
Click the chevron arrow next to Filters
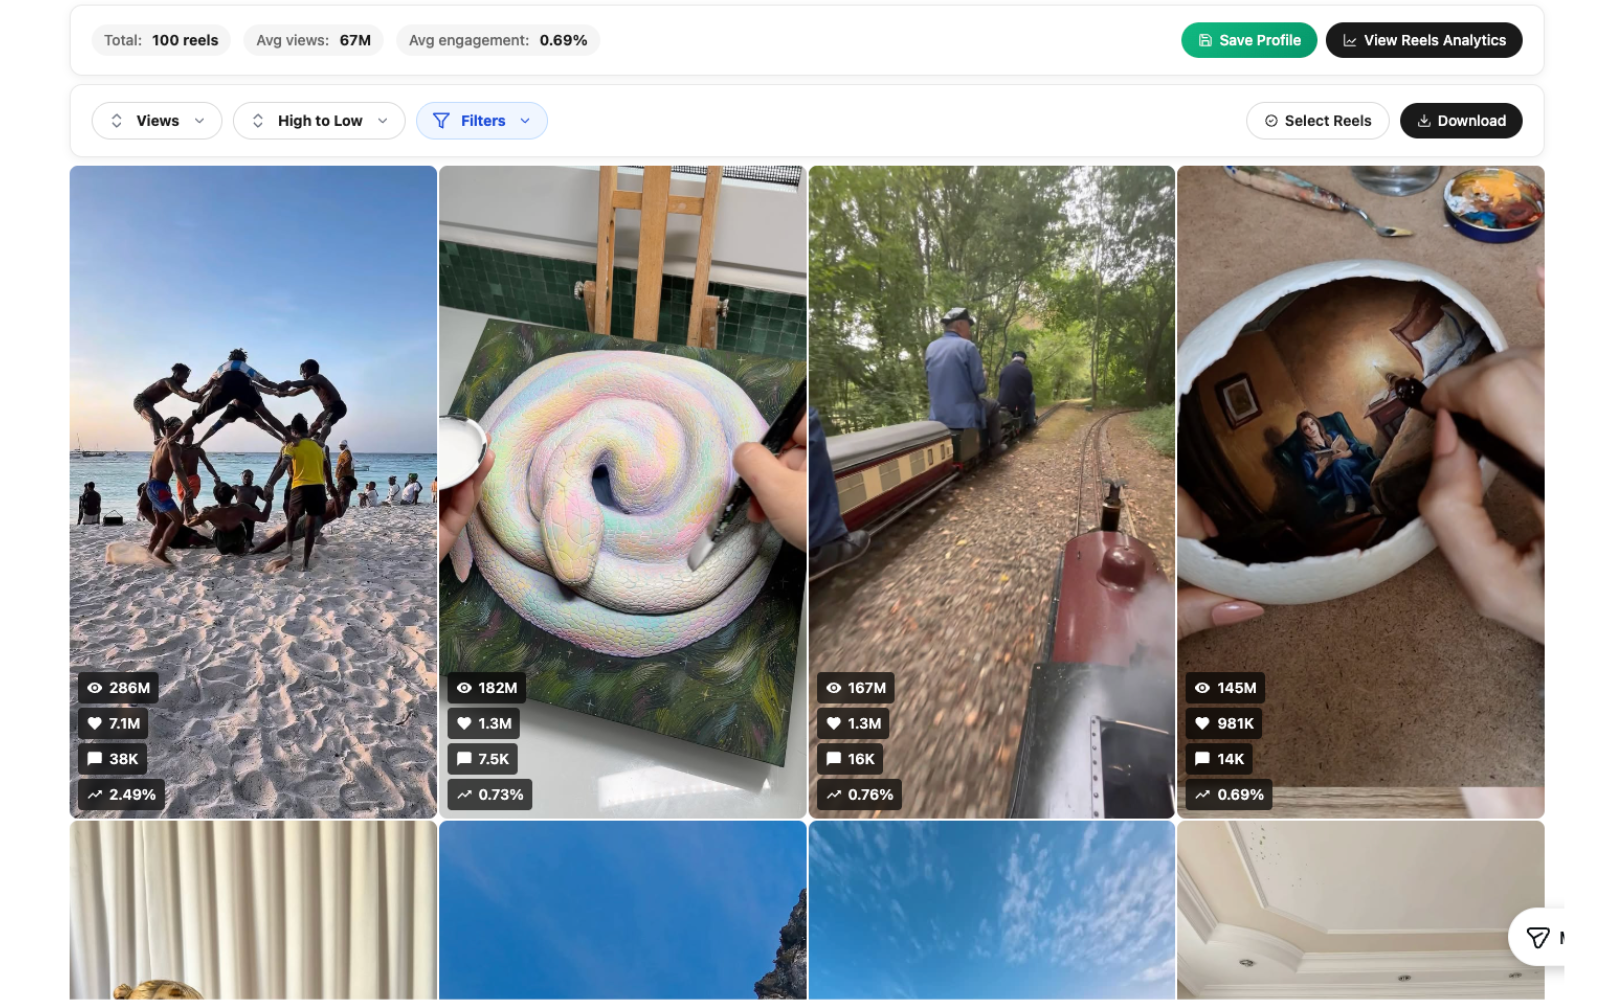tap(525, 121)
